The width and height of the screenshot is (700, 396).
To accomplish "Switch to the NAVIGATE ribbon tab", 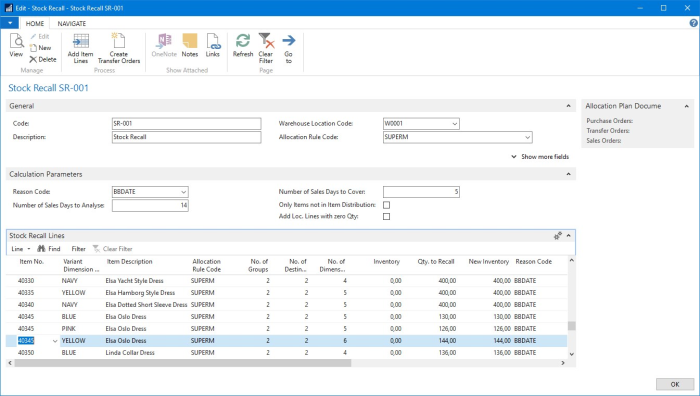I will coord(71,23).
